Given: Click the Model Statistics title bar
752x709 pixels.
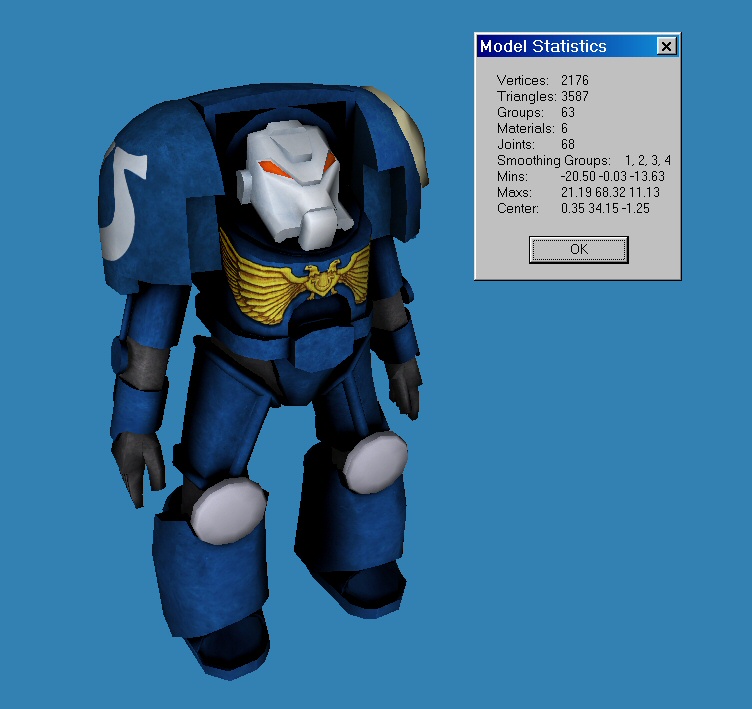Looking at the screenshot, I should point(577,46).
